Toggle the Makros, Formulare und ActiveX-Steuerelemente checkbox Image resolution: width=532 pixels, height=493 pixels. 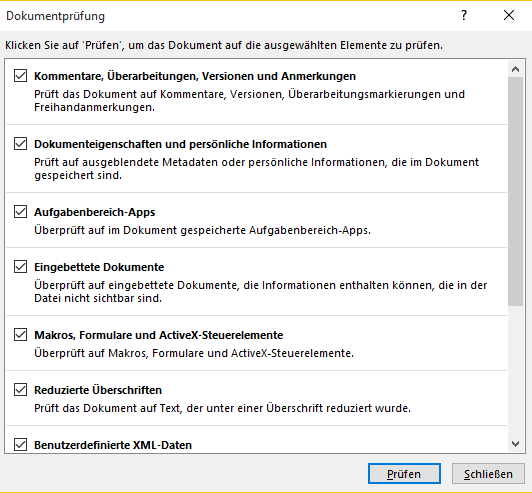(20, 335)
